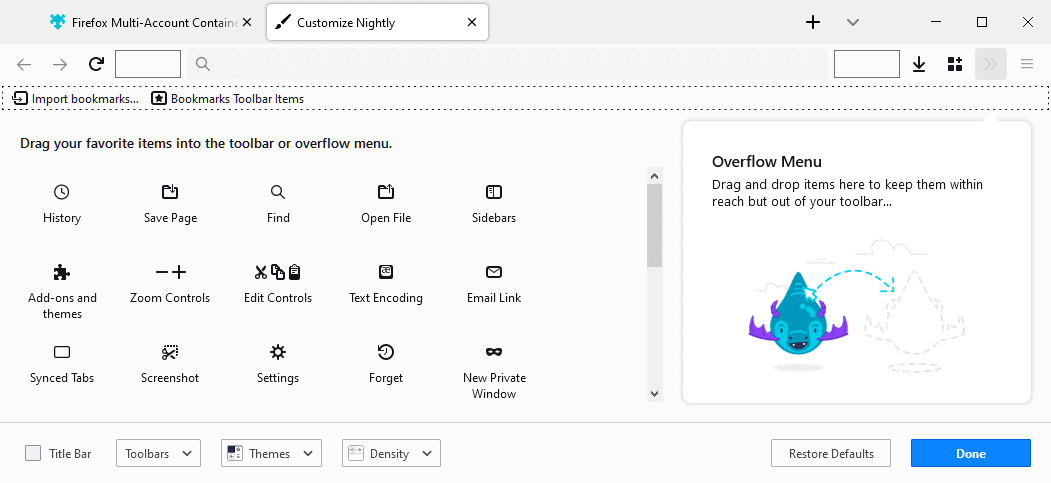Click the Import bookmarks item
Image resolution: width=1051 pixels, height=483 pixels.
click(76, 98)
